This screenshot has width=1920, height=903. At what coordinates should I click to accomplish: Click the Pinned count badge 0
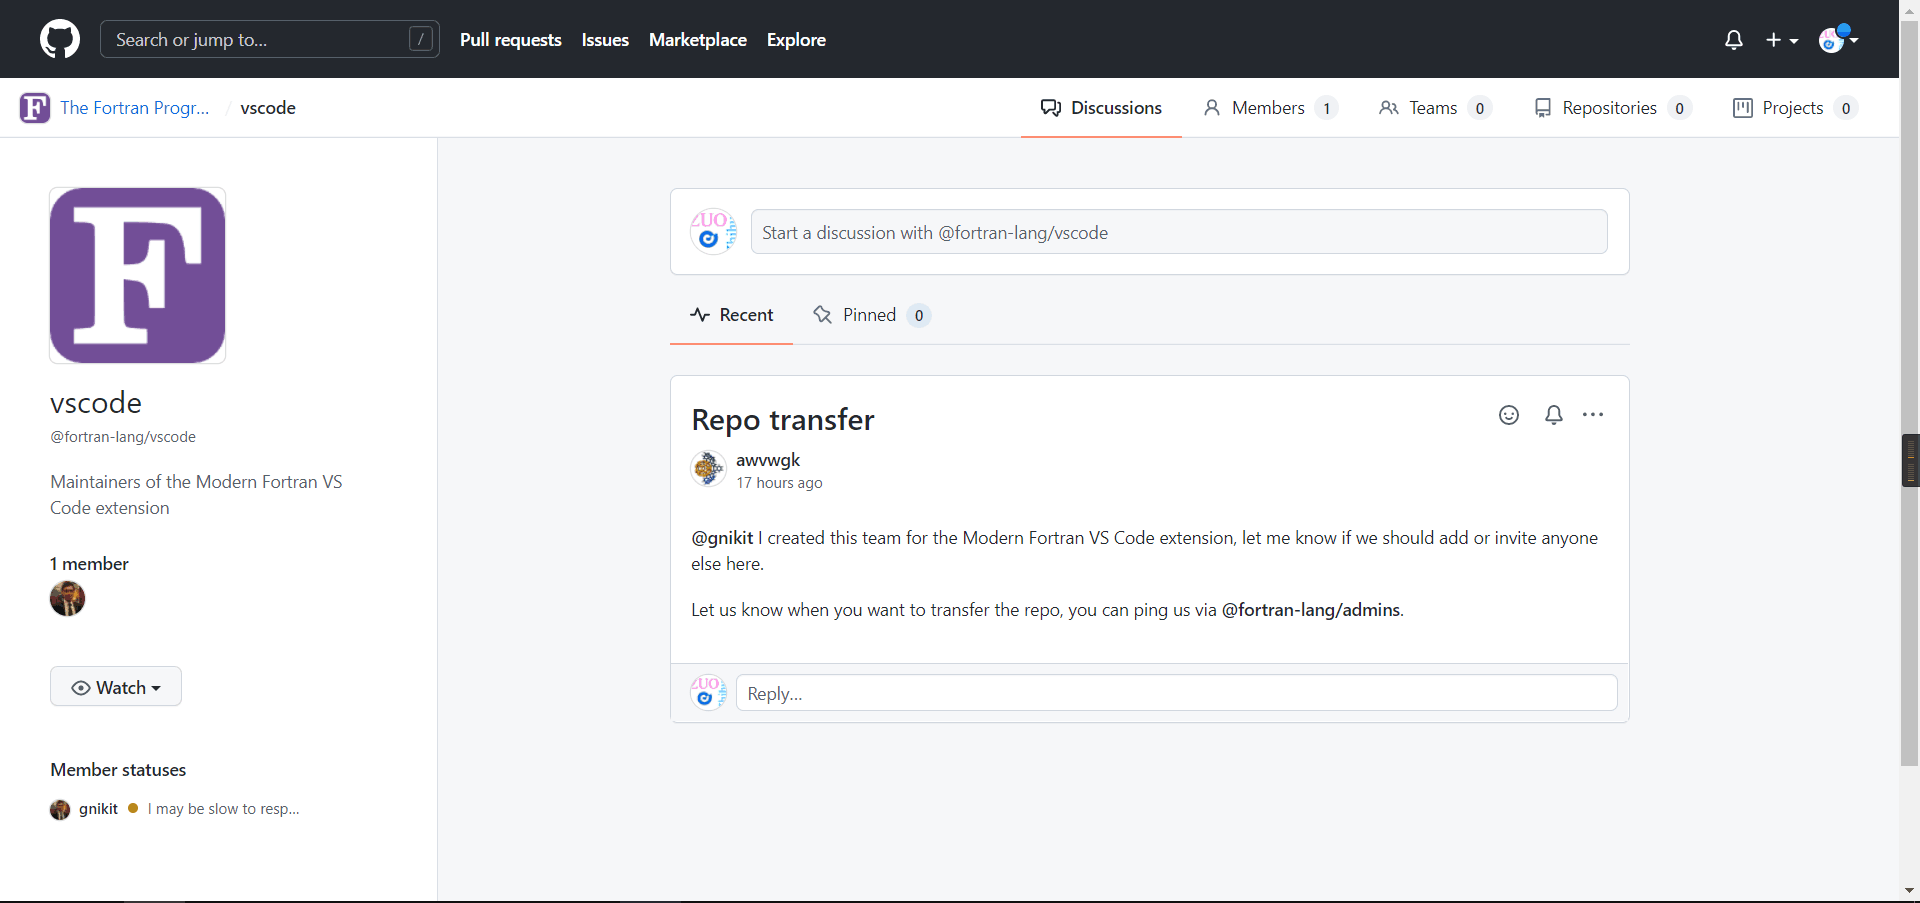point(919,315)
